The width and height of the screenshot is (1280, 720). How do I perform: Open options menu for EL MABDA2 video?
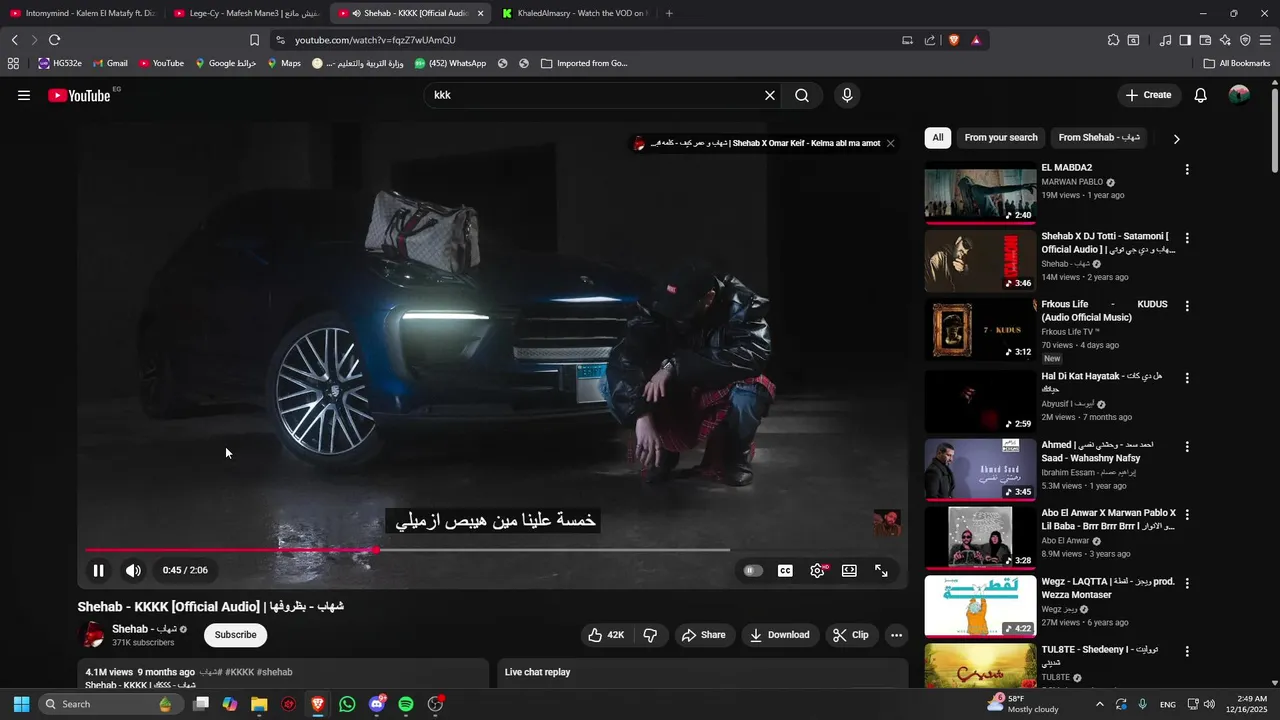(1187, 170)
